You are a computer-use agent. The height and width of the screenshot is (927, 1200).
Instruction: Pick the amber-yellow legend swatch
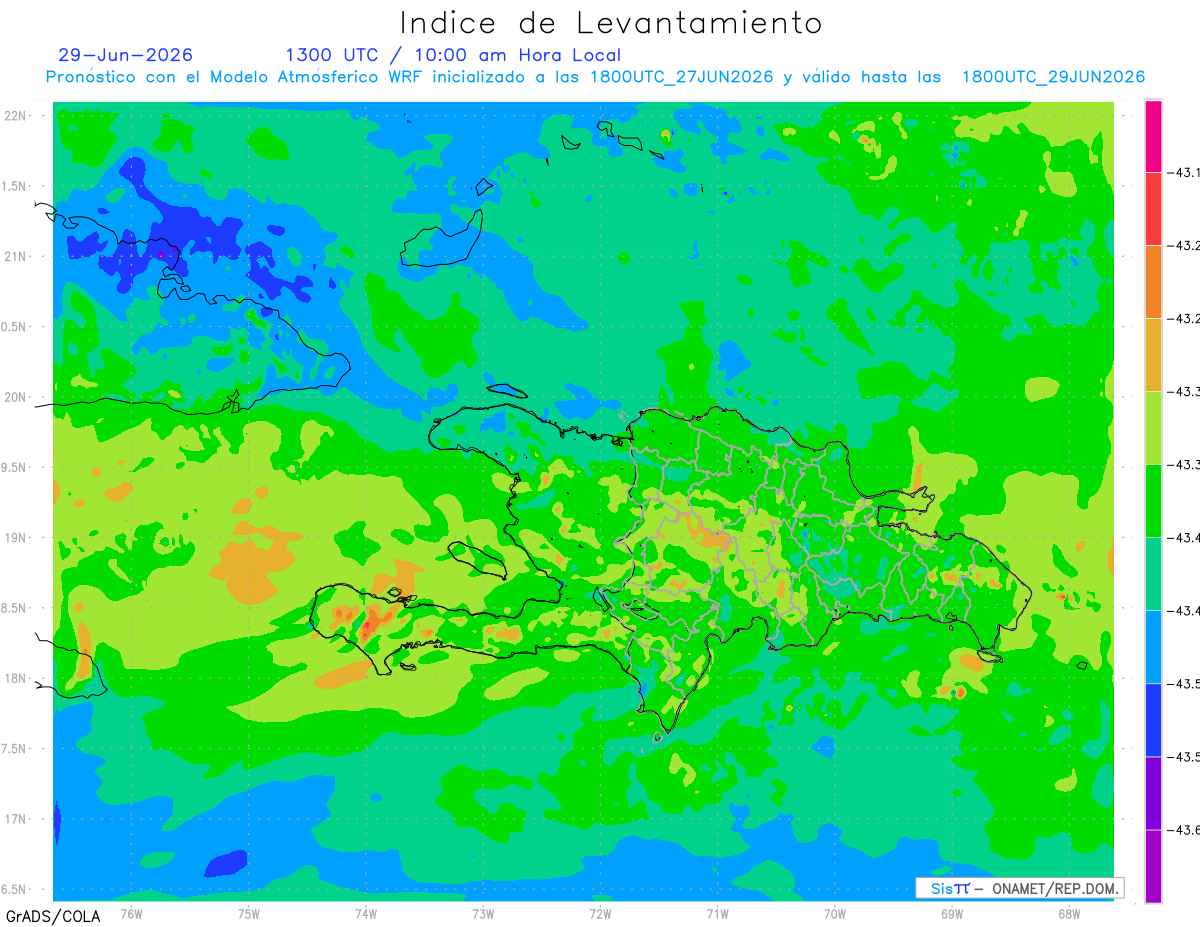[1153, 355]
